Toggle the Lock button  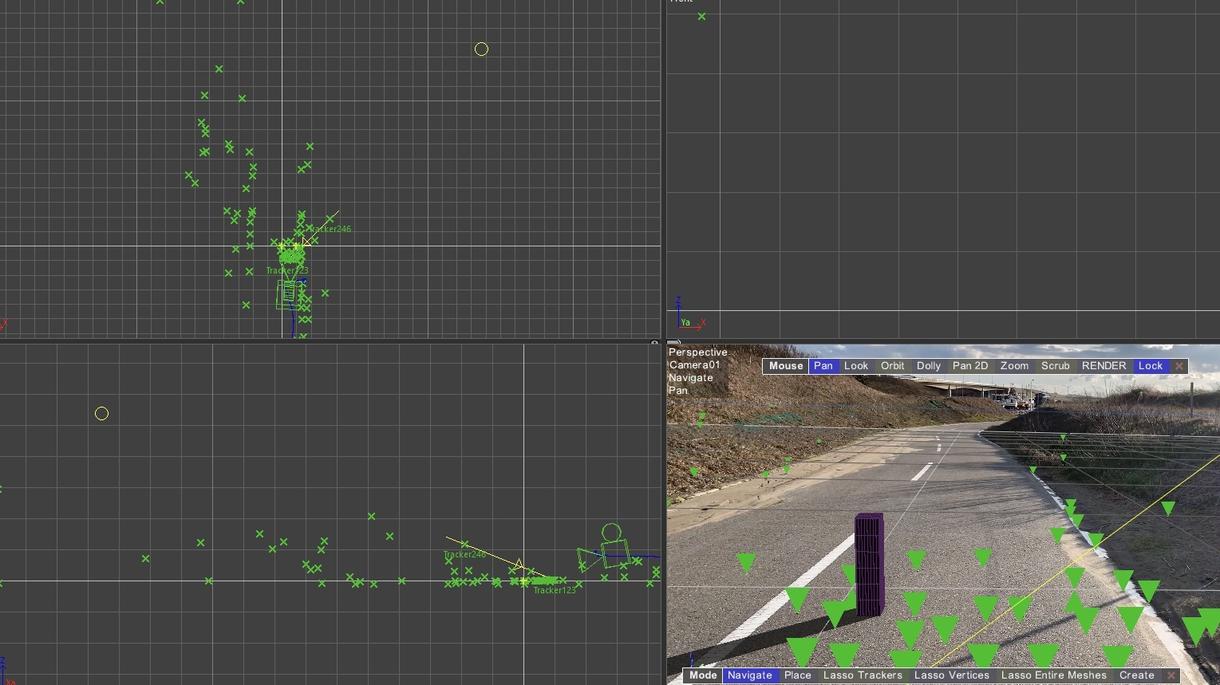click(1150, 366)
